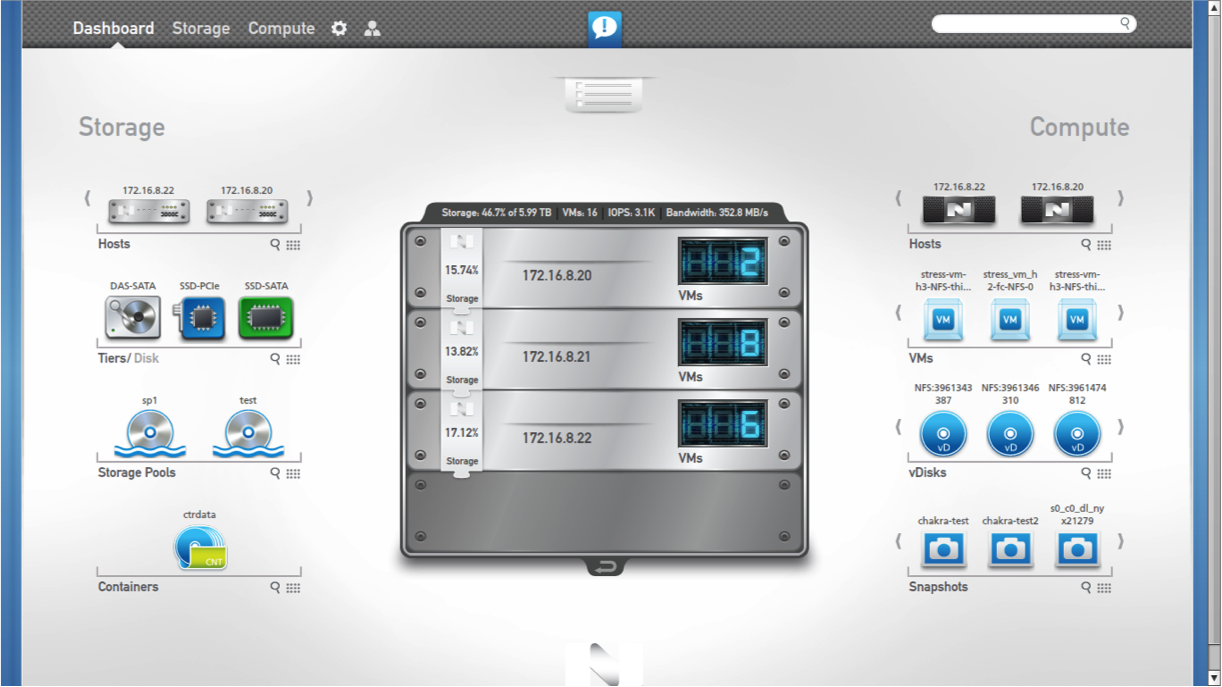
Task: Open the stress_vm_h2-fc-NFS-0 VM icon
Action: tap(1010, 320)
